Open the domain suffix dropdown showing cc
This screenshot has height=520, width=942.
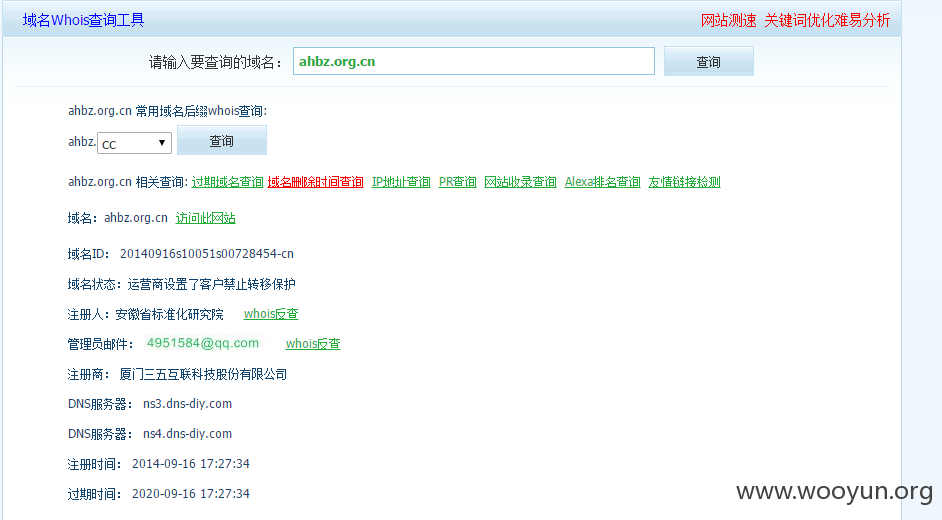[135, 144]
